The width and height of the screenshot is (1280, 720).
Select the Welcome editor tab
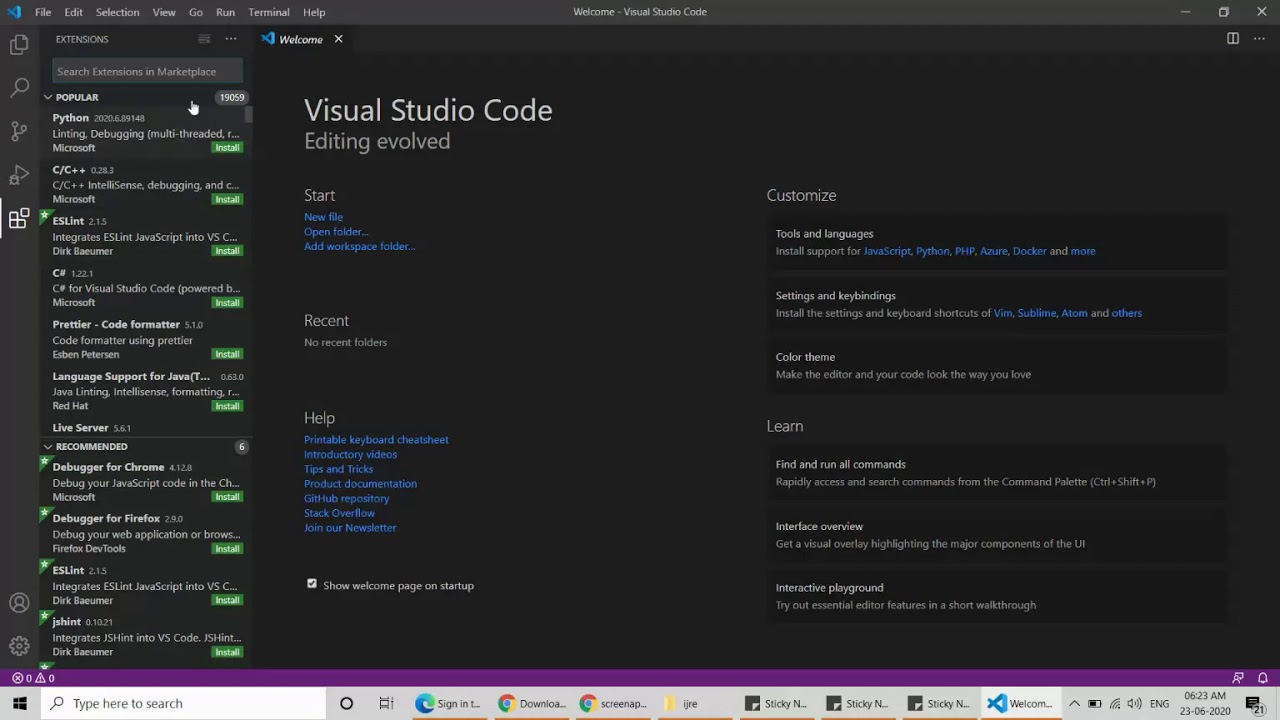[x=302, y=39]
